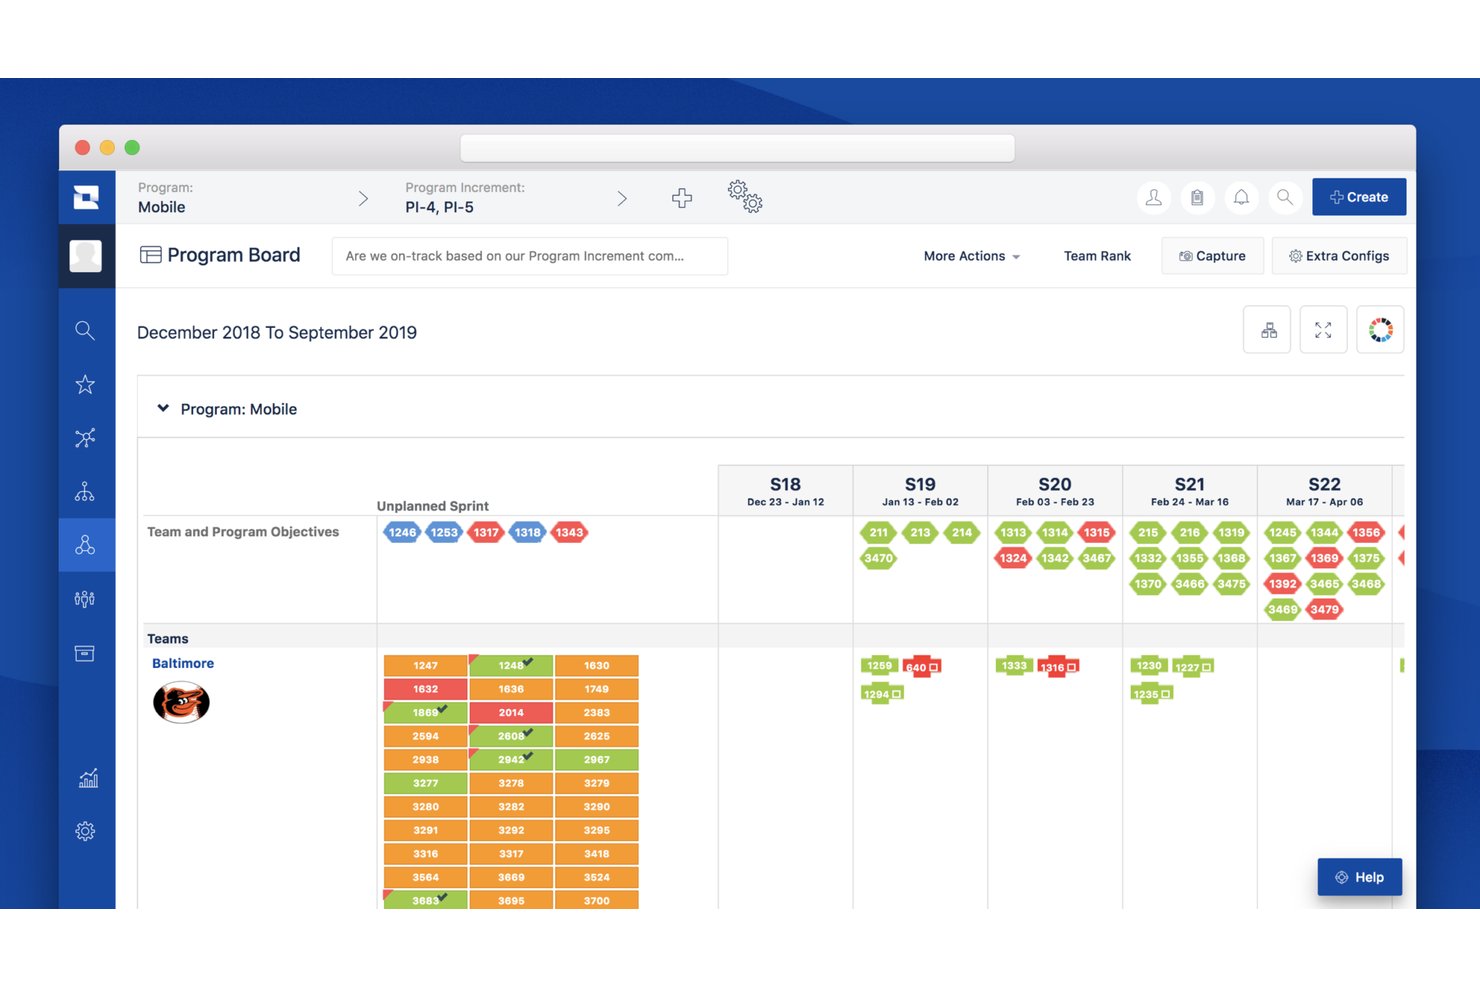1480x987 pixels.
Task: Open the notifications bell
Action: pos(1241,198)
